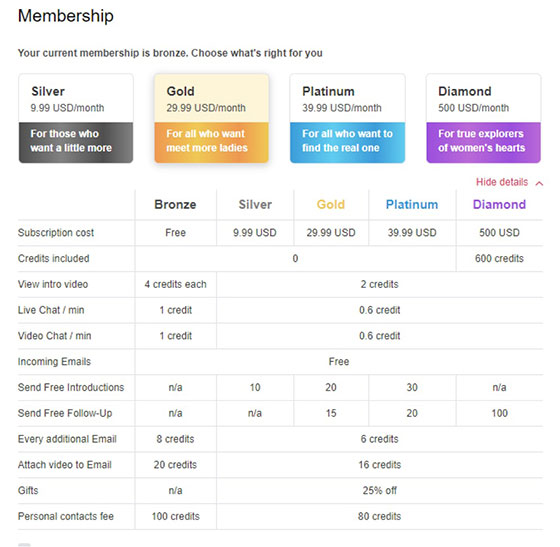
Task: Click the Gold column header in table
Action: (x=331, y=205)
